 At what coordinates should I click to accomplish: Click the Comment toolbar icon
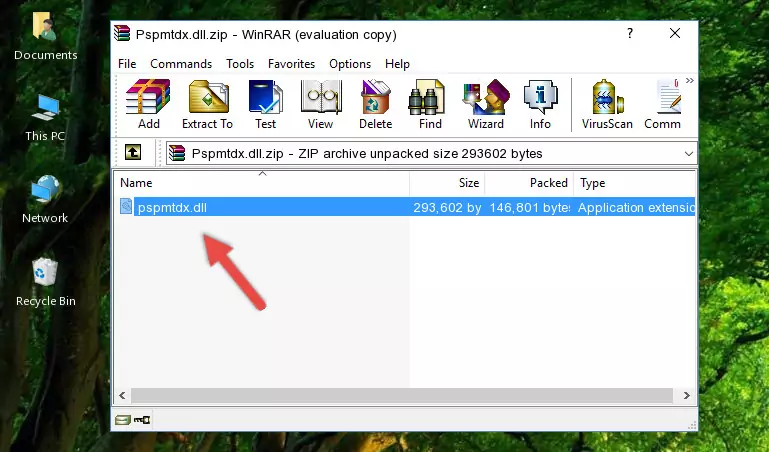(663, 104)
